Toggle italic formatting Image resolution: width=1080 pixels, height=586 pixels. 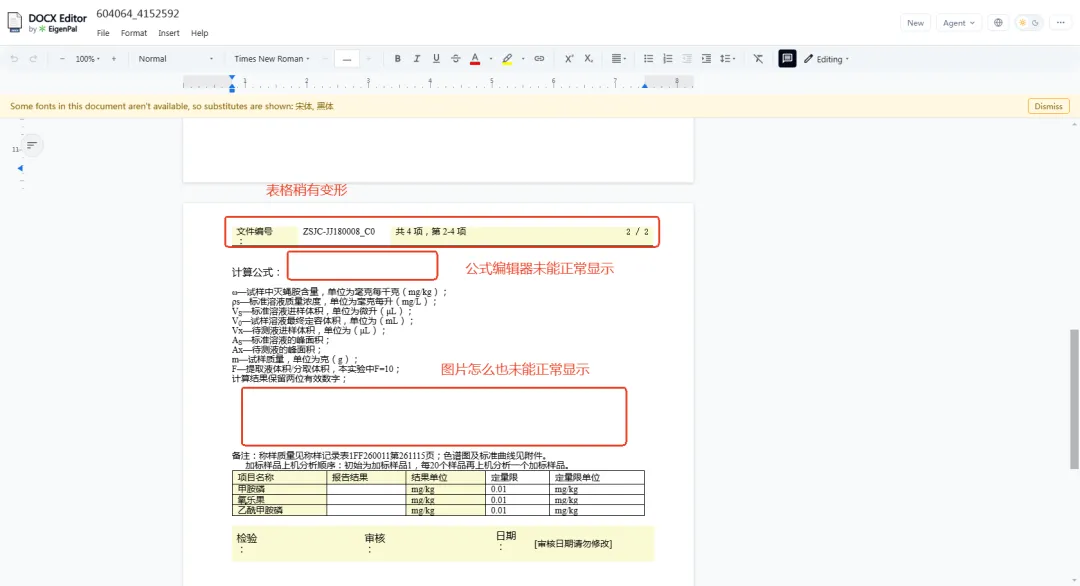click(x=417, y=59)
